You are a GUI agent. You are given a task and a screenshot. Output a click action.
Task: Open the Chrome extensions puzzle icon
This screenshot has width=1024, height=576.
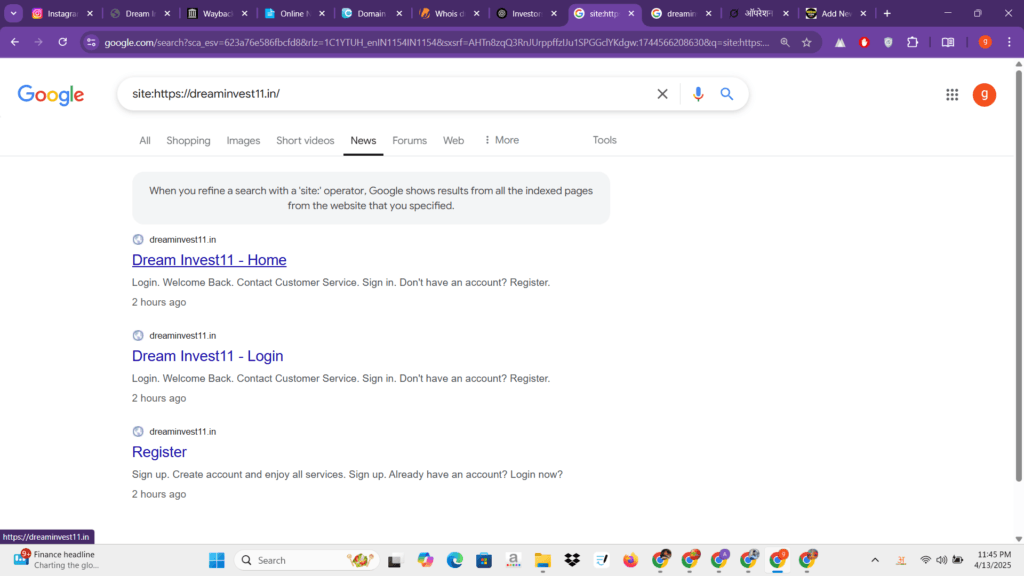coord(912,42)
